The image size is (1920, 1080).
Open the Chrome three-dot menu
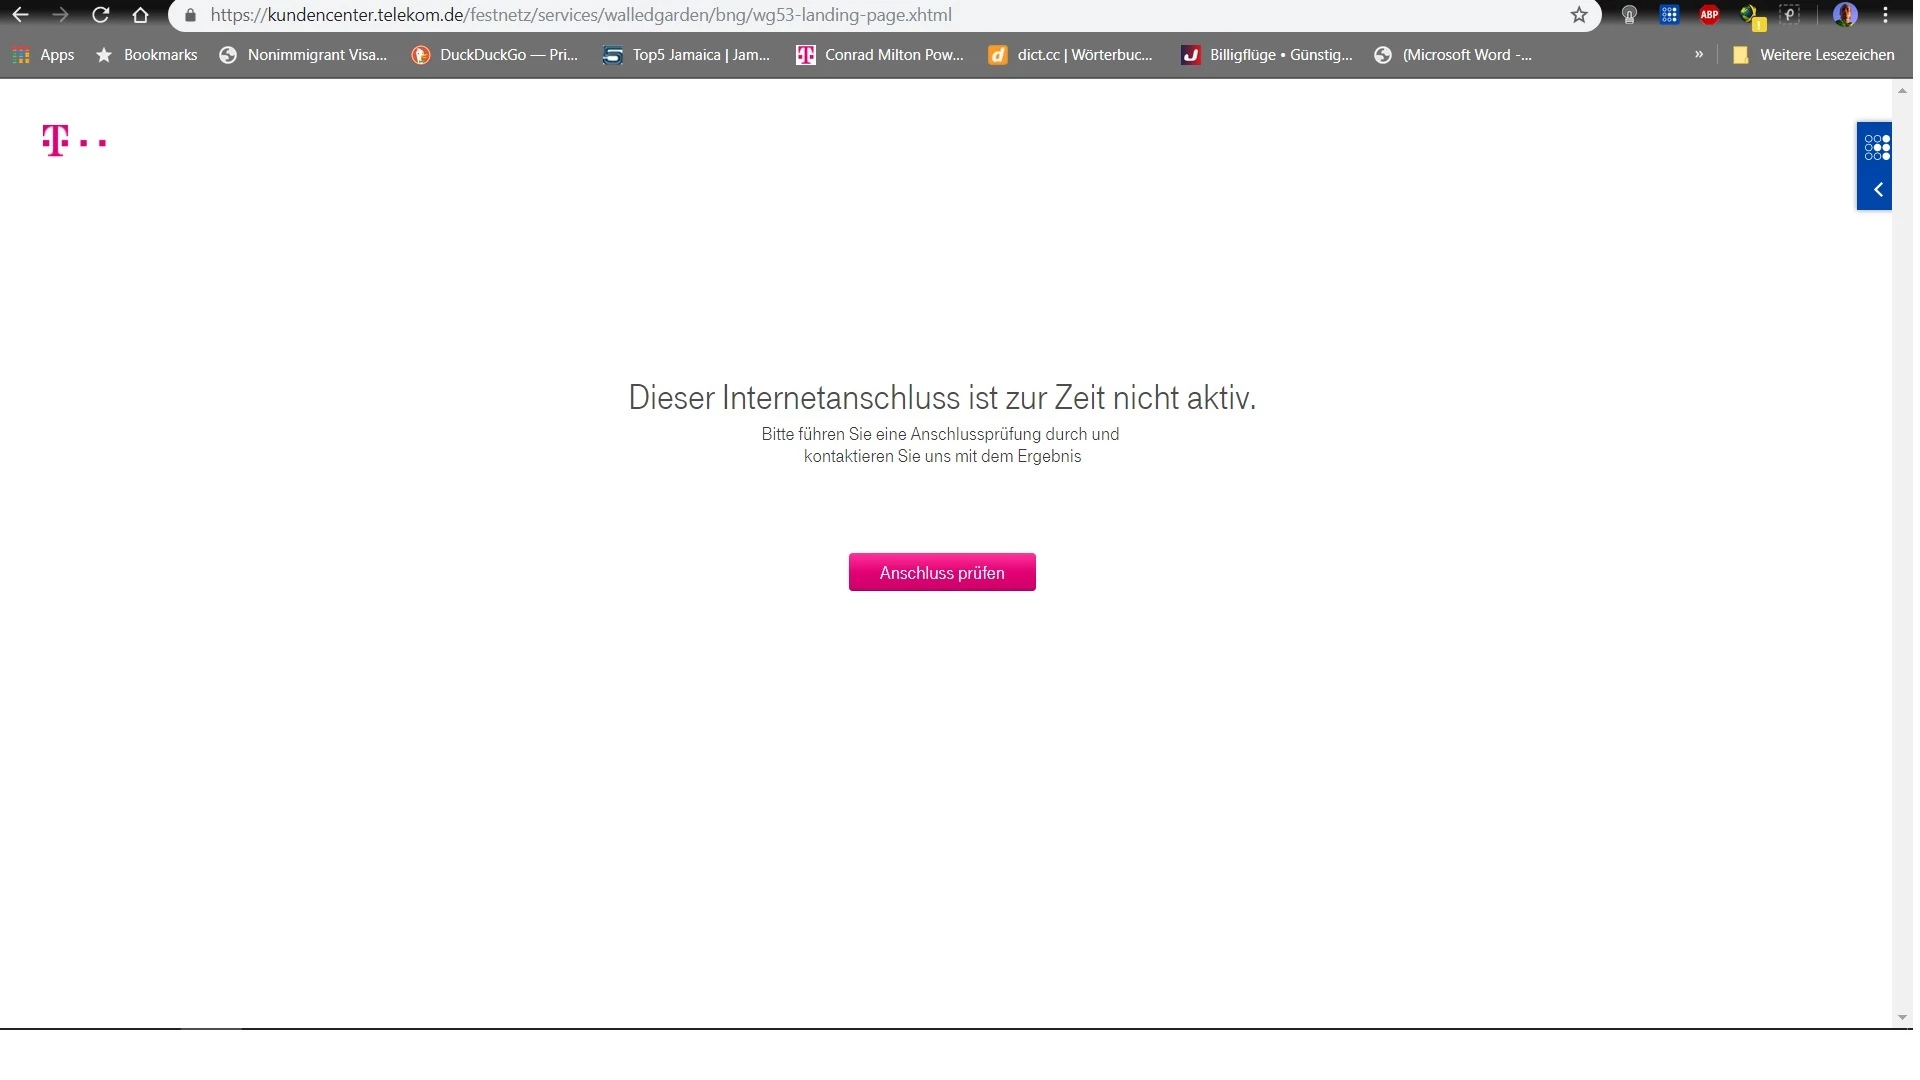pos(1885,15)
